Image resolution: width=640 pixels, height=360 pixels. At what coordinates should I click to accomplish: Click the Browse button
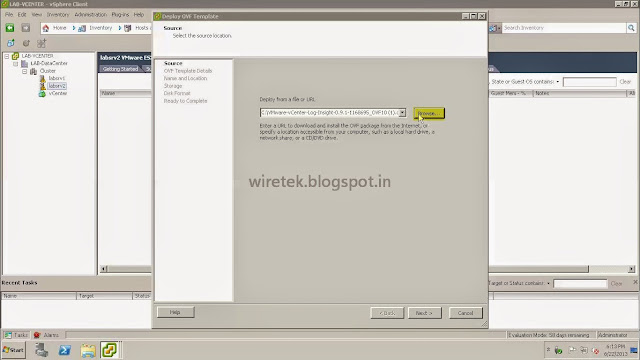coord(429,113)
